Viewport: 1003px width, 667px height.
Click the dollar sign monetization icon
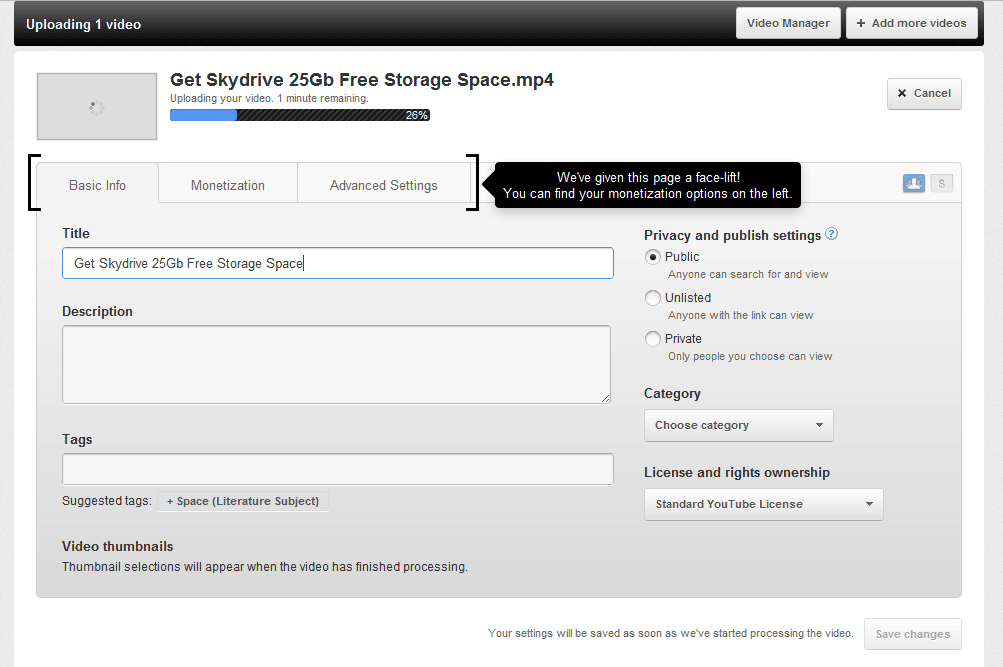pyautogui.click(x=942, y=184)
